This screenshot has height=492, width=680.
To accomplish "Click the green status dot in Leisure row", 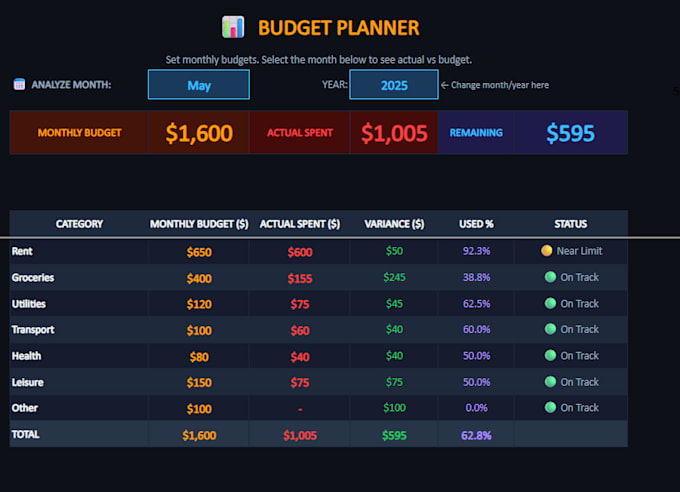I will coord(550,382).
